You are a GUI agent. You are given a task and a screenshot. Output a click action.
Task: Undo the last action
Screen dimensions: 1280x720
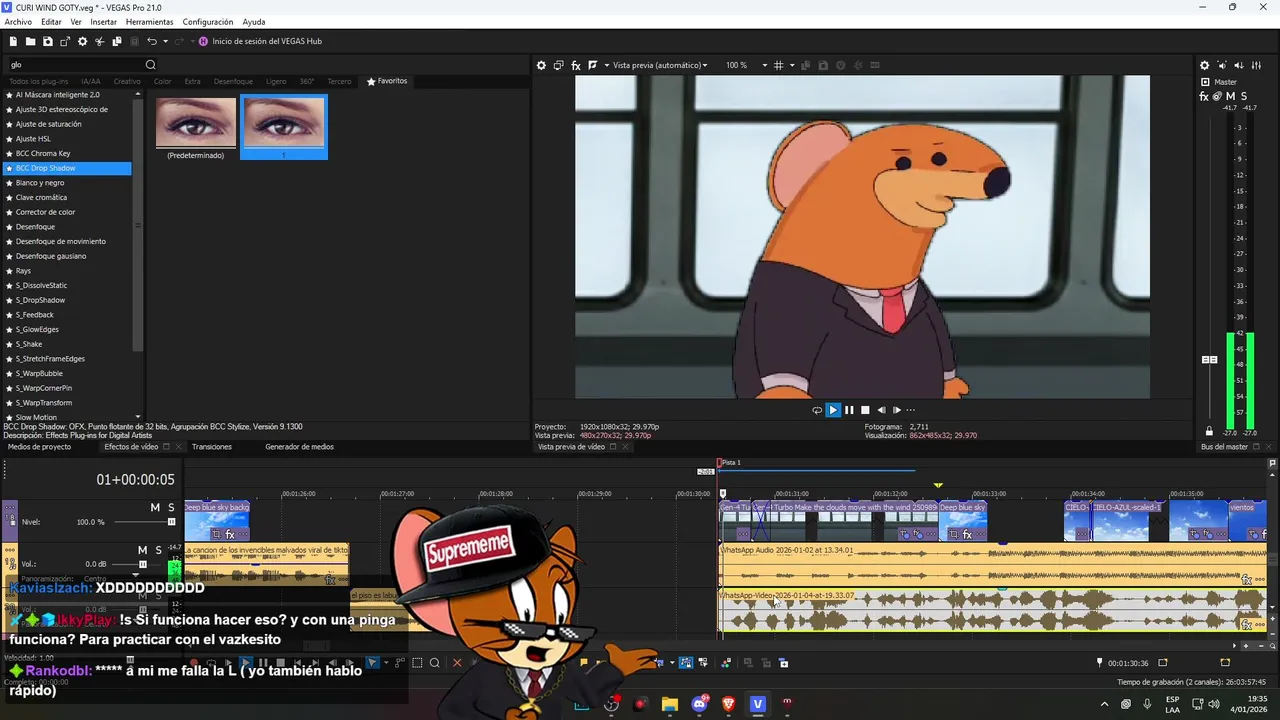click(x=152, y=41)
